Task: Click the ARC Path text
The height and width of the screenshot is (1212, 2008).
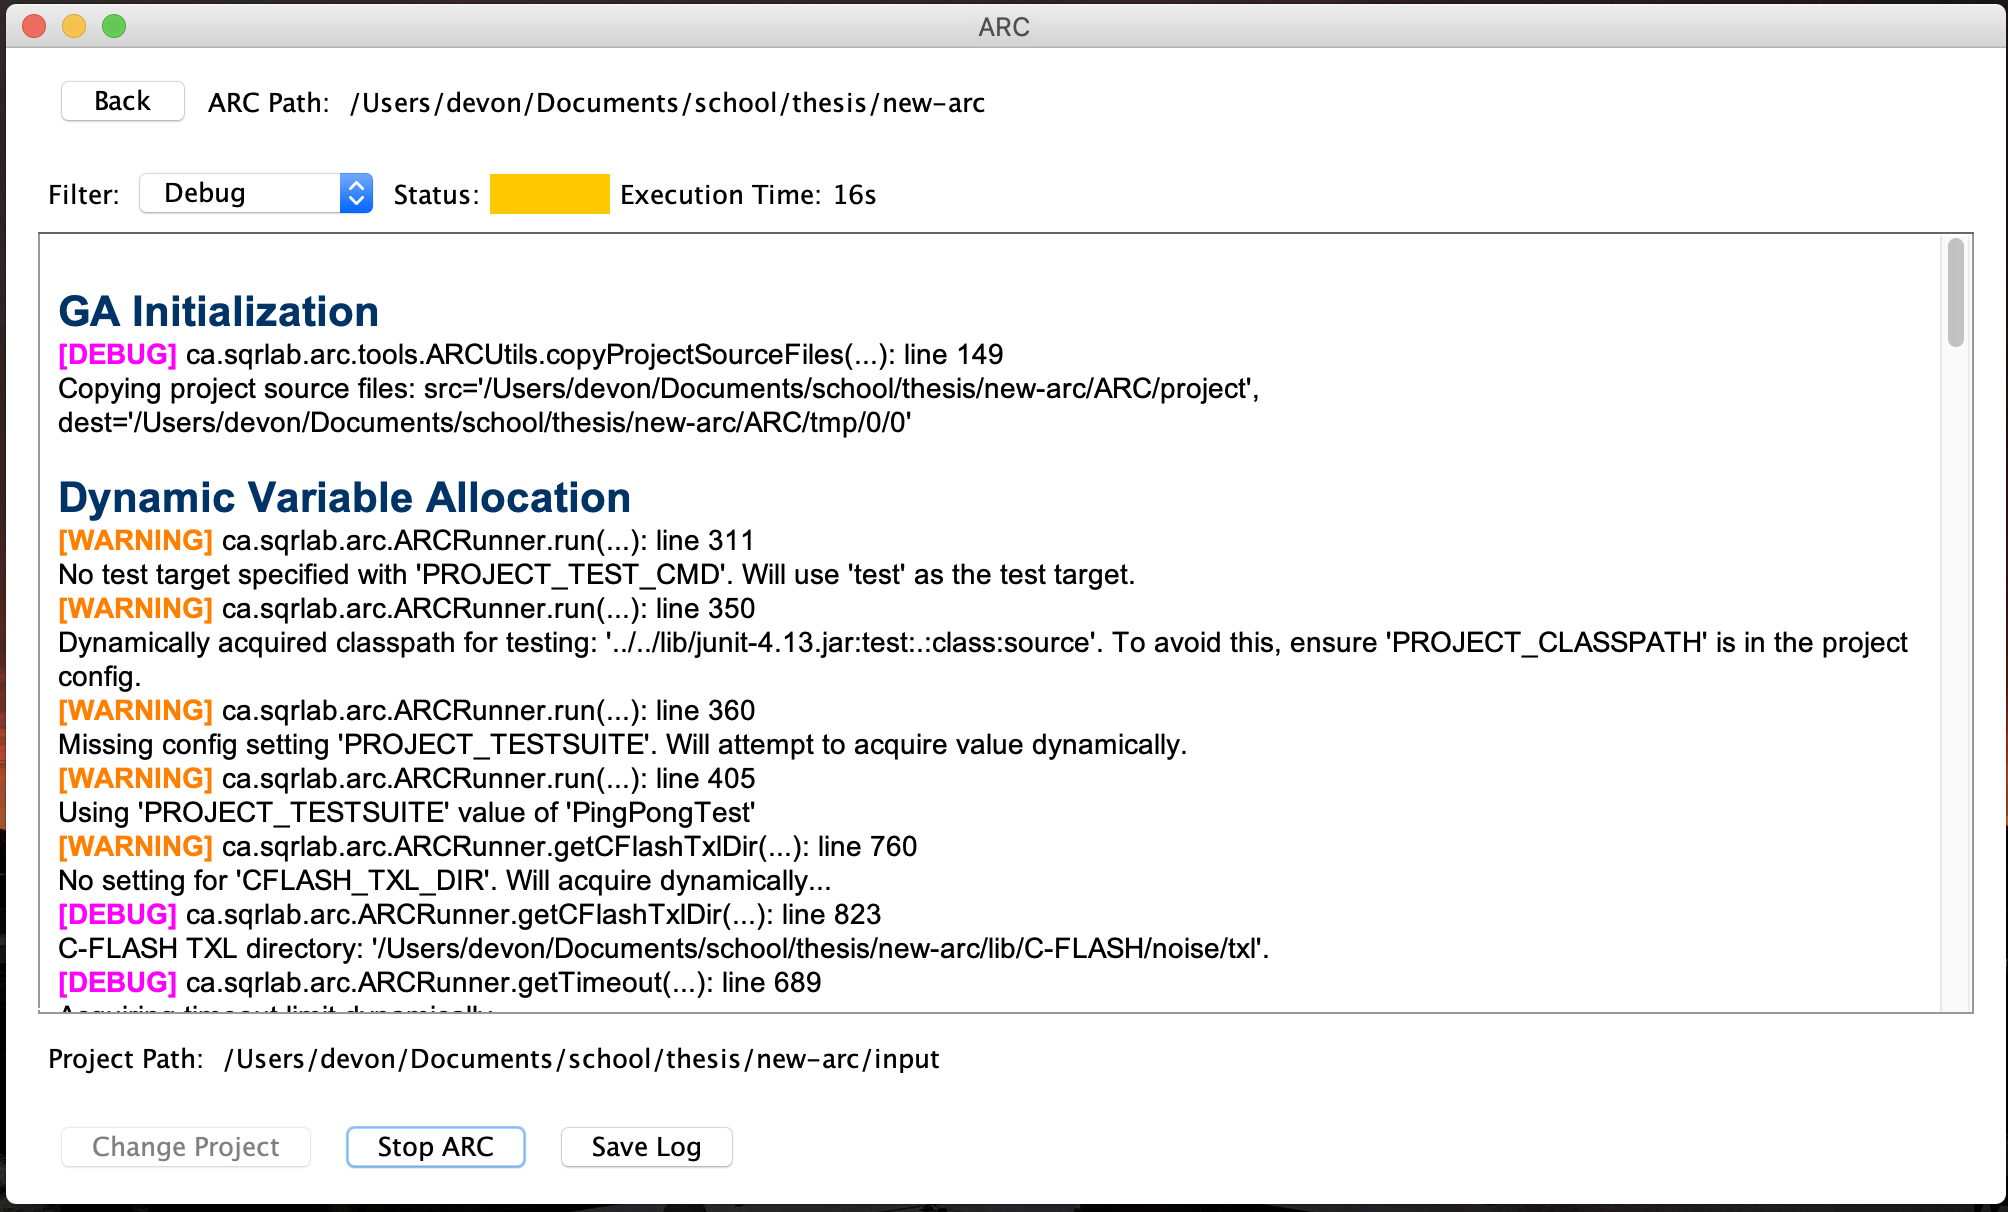Action: 666,103
